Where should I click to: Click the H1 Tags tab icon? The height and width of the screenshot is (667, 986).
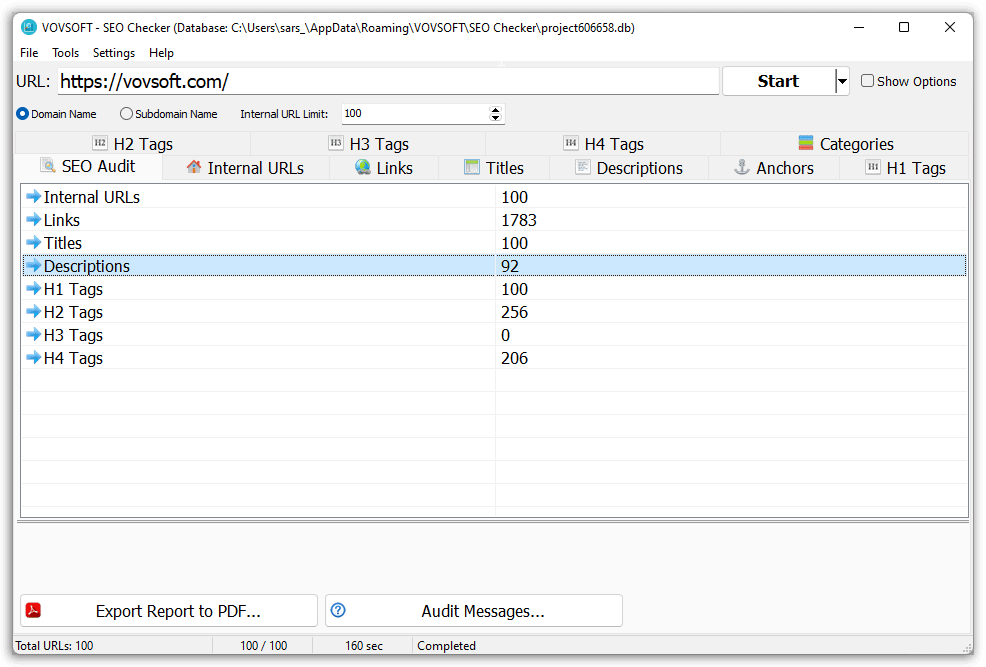(x=873, y=167)
